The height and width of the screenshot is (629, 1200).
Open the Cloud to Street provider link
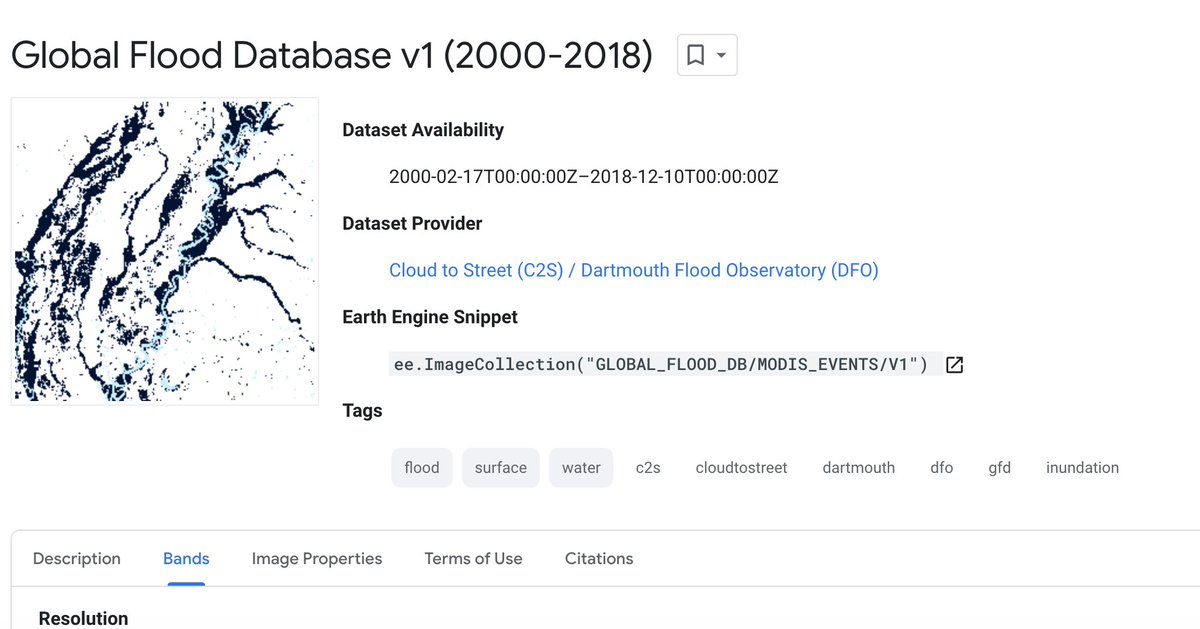click(475, 270)
